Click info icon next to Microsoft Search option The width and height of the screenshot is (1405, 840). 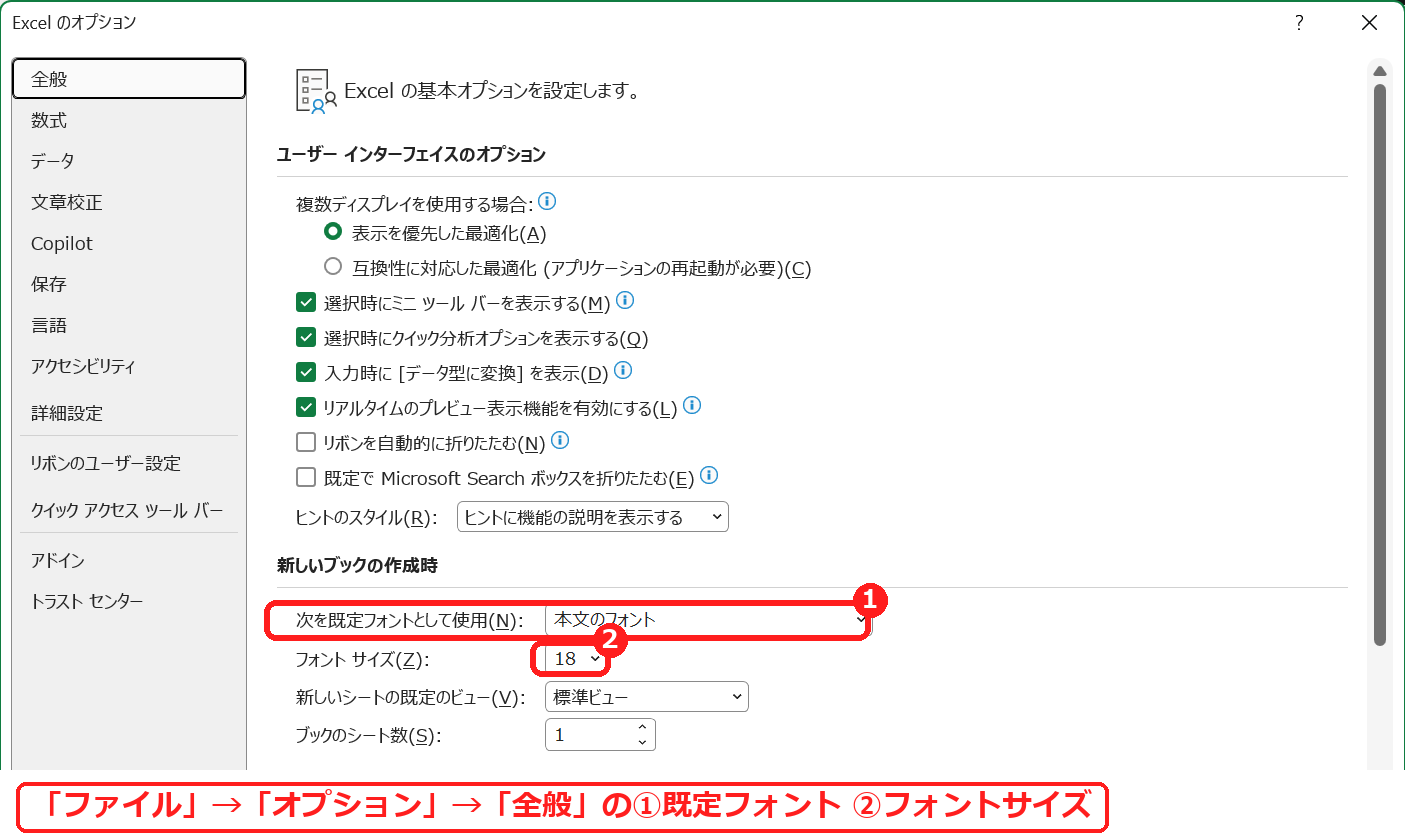[709, 475]
